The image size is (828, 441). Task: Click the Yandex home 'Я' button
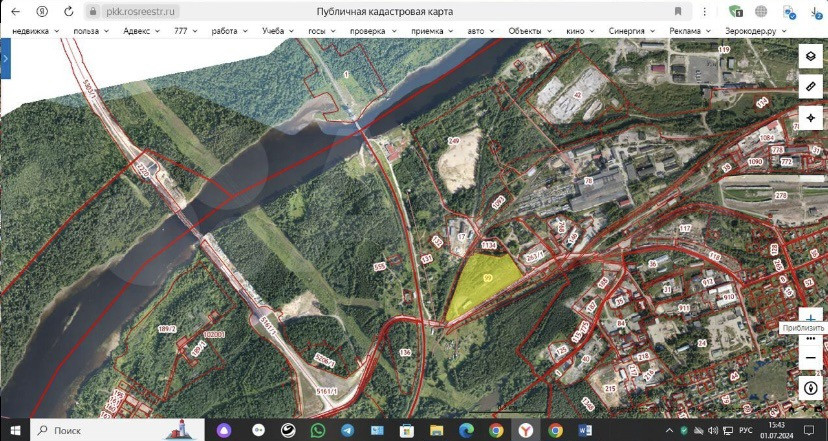tap(42, 11)
